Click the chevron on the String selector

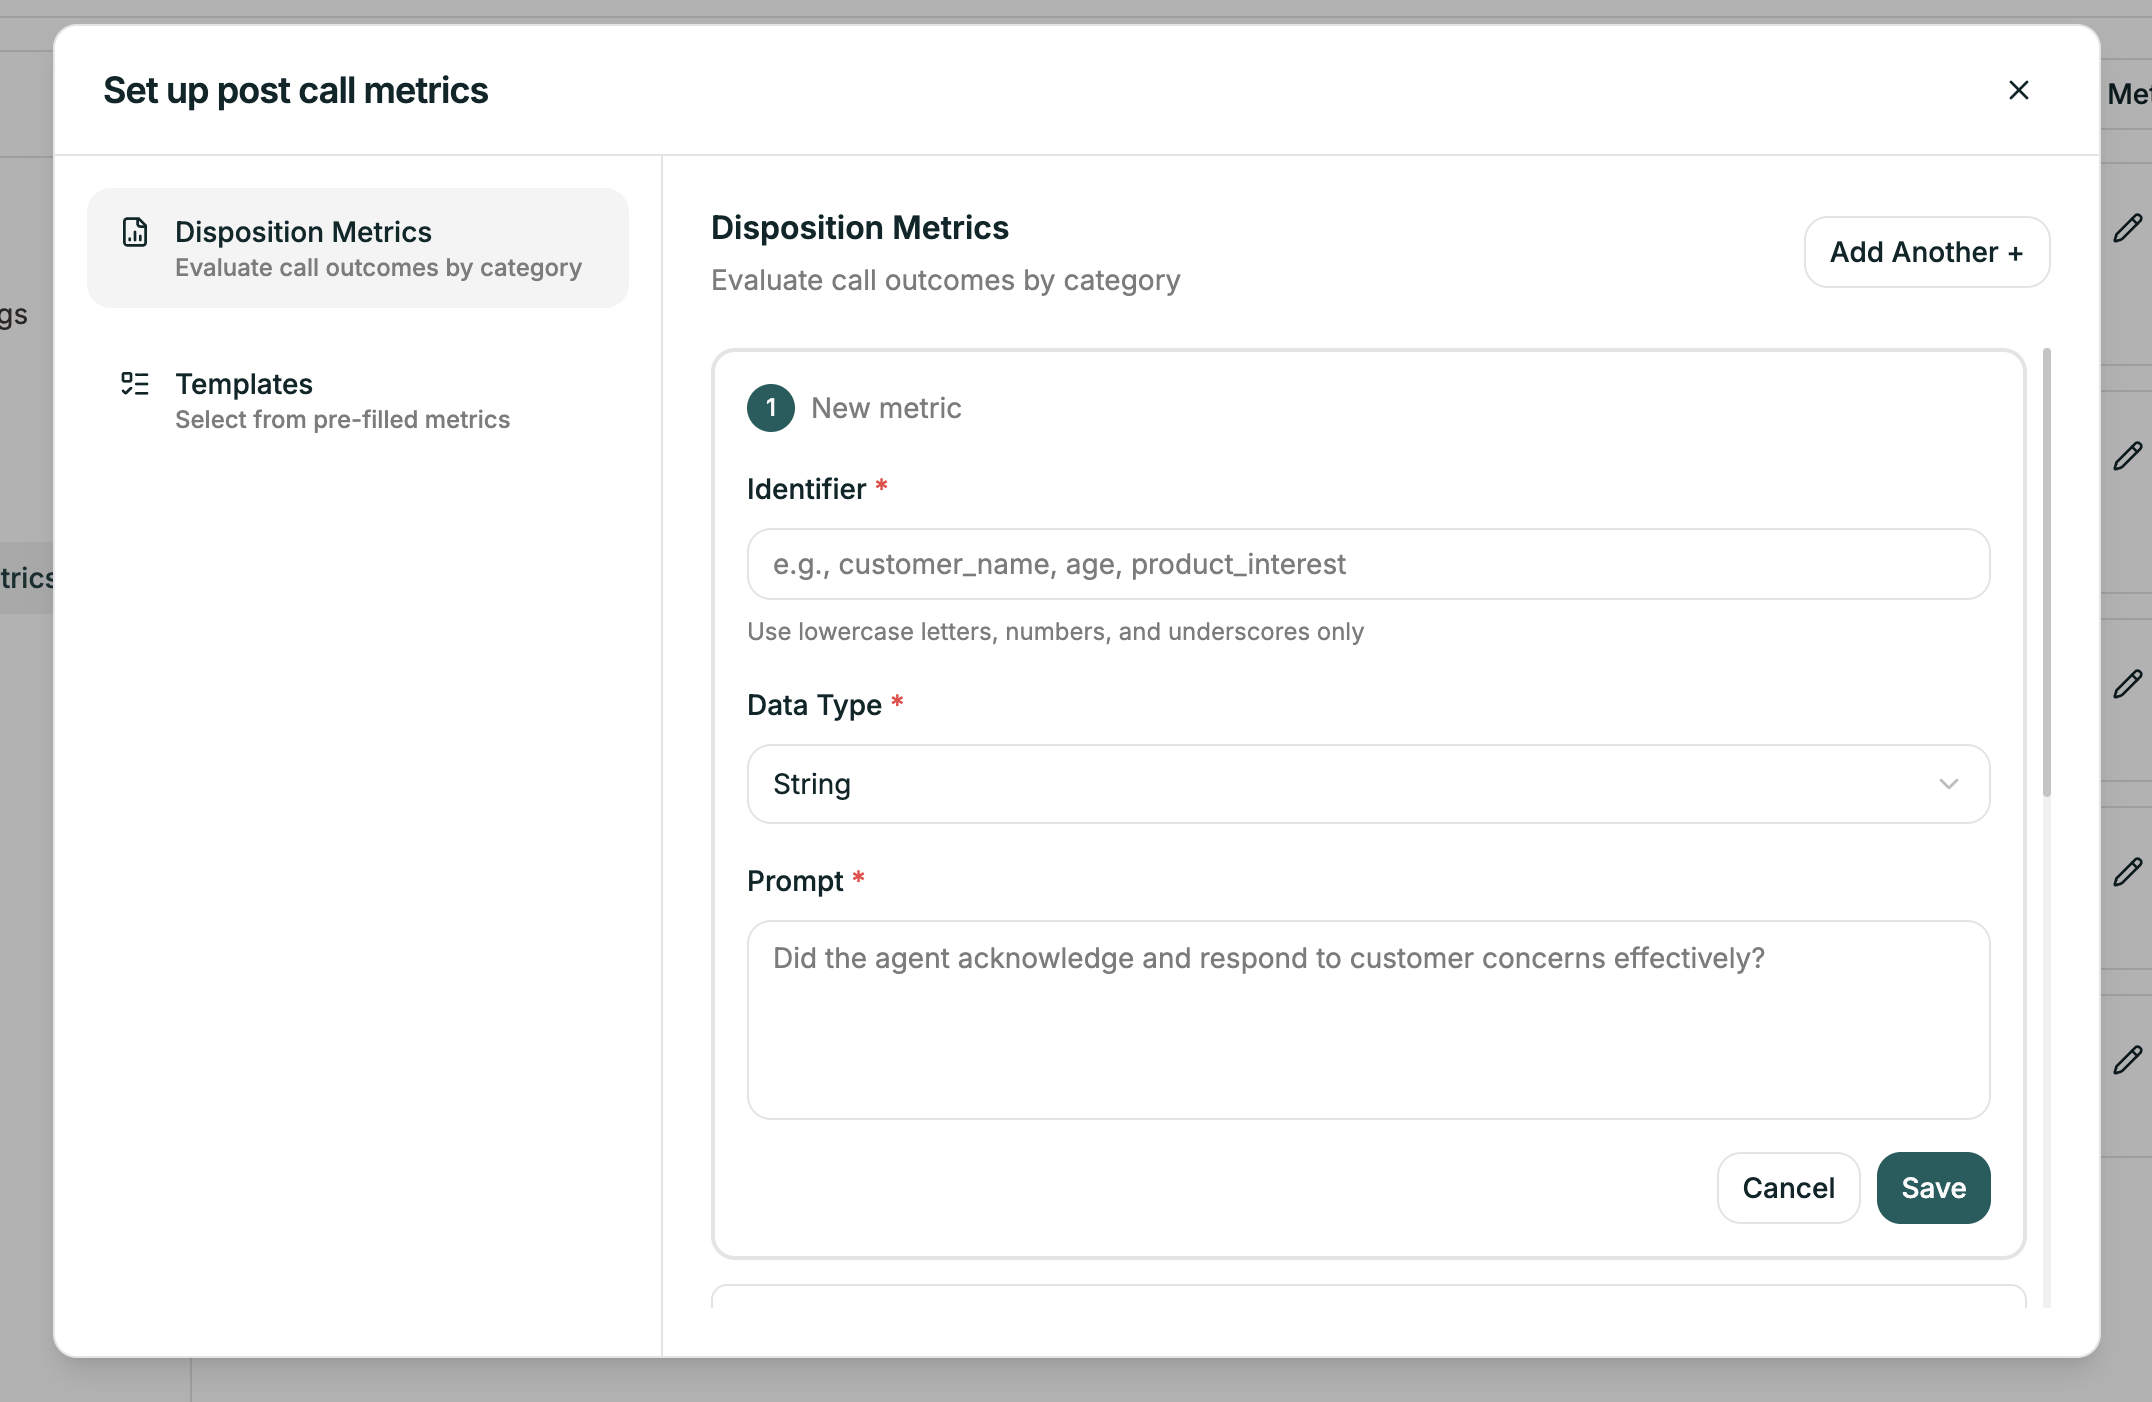[x=1947, y=784]
